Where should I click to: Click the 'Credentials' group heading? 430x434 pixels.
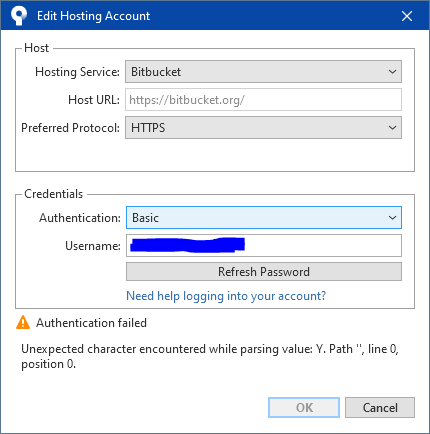coord(53,194)
